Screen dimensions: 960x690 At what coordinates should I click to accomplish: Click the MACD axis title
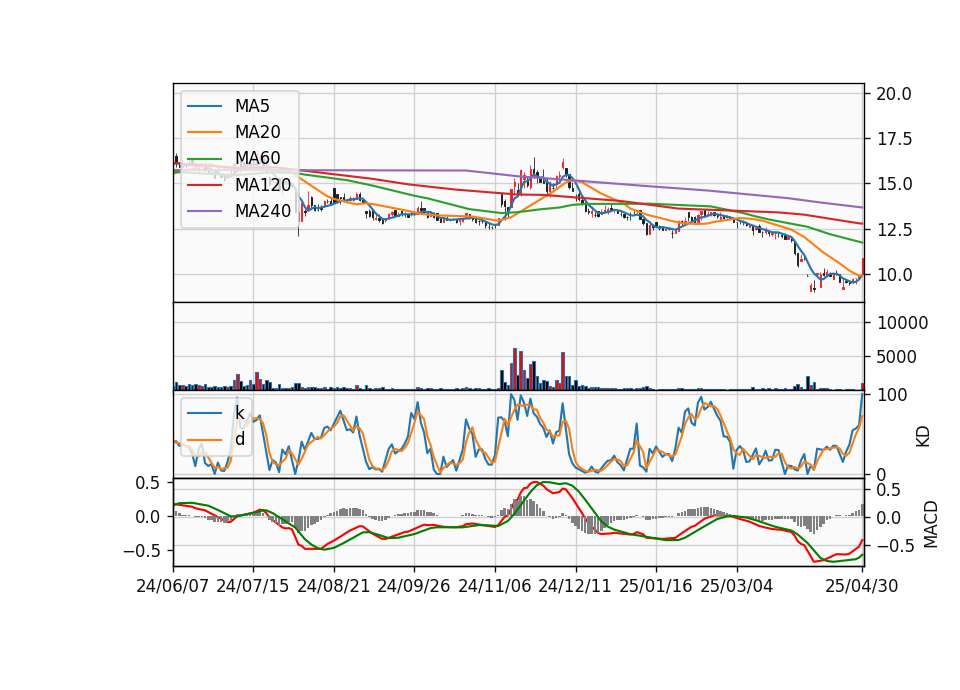(x=931, y=524)
